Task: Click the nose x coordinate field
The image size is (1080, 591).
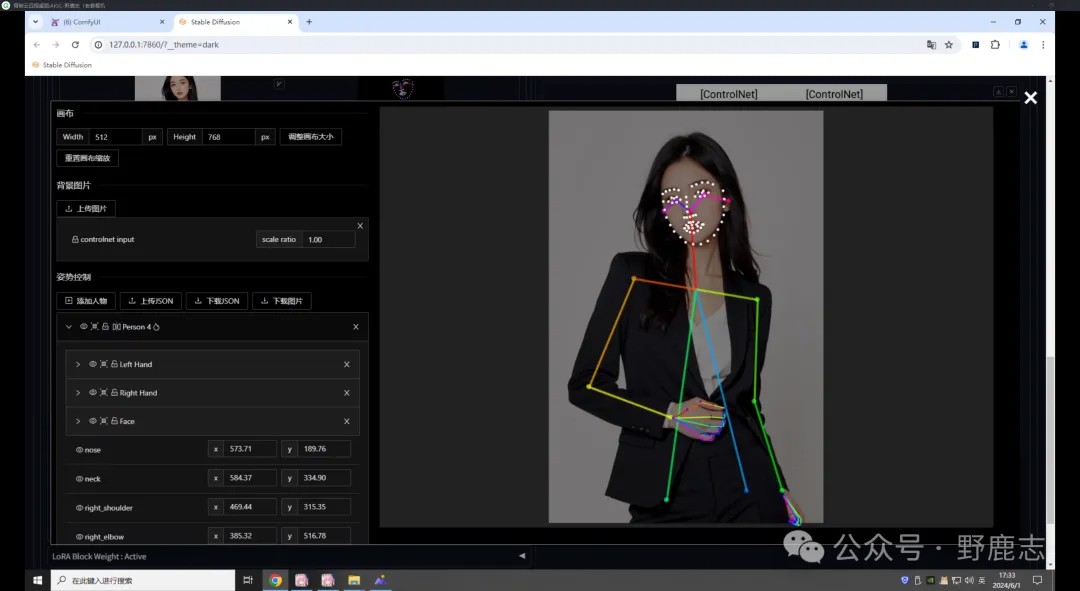Action: [x=249, y=448]
